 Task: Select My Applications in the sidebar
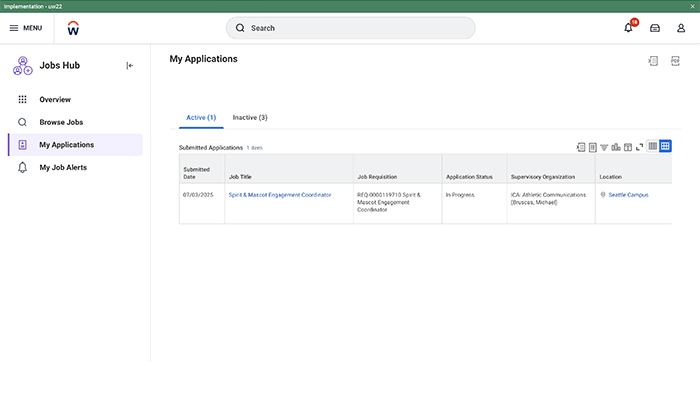[x=75, y=145]
